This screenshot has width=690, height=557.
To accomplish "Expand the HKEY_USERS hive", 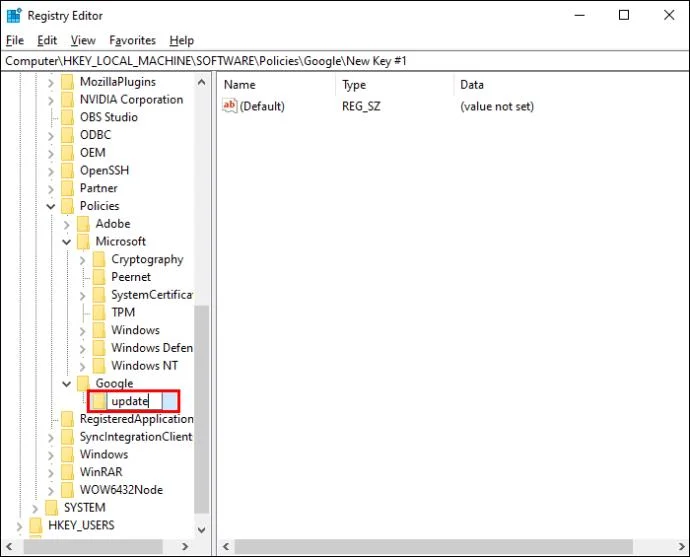I will [19, 526].
